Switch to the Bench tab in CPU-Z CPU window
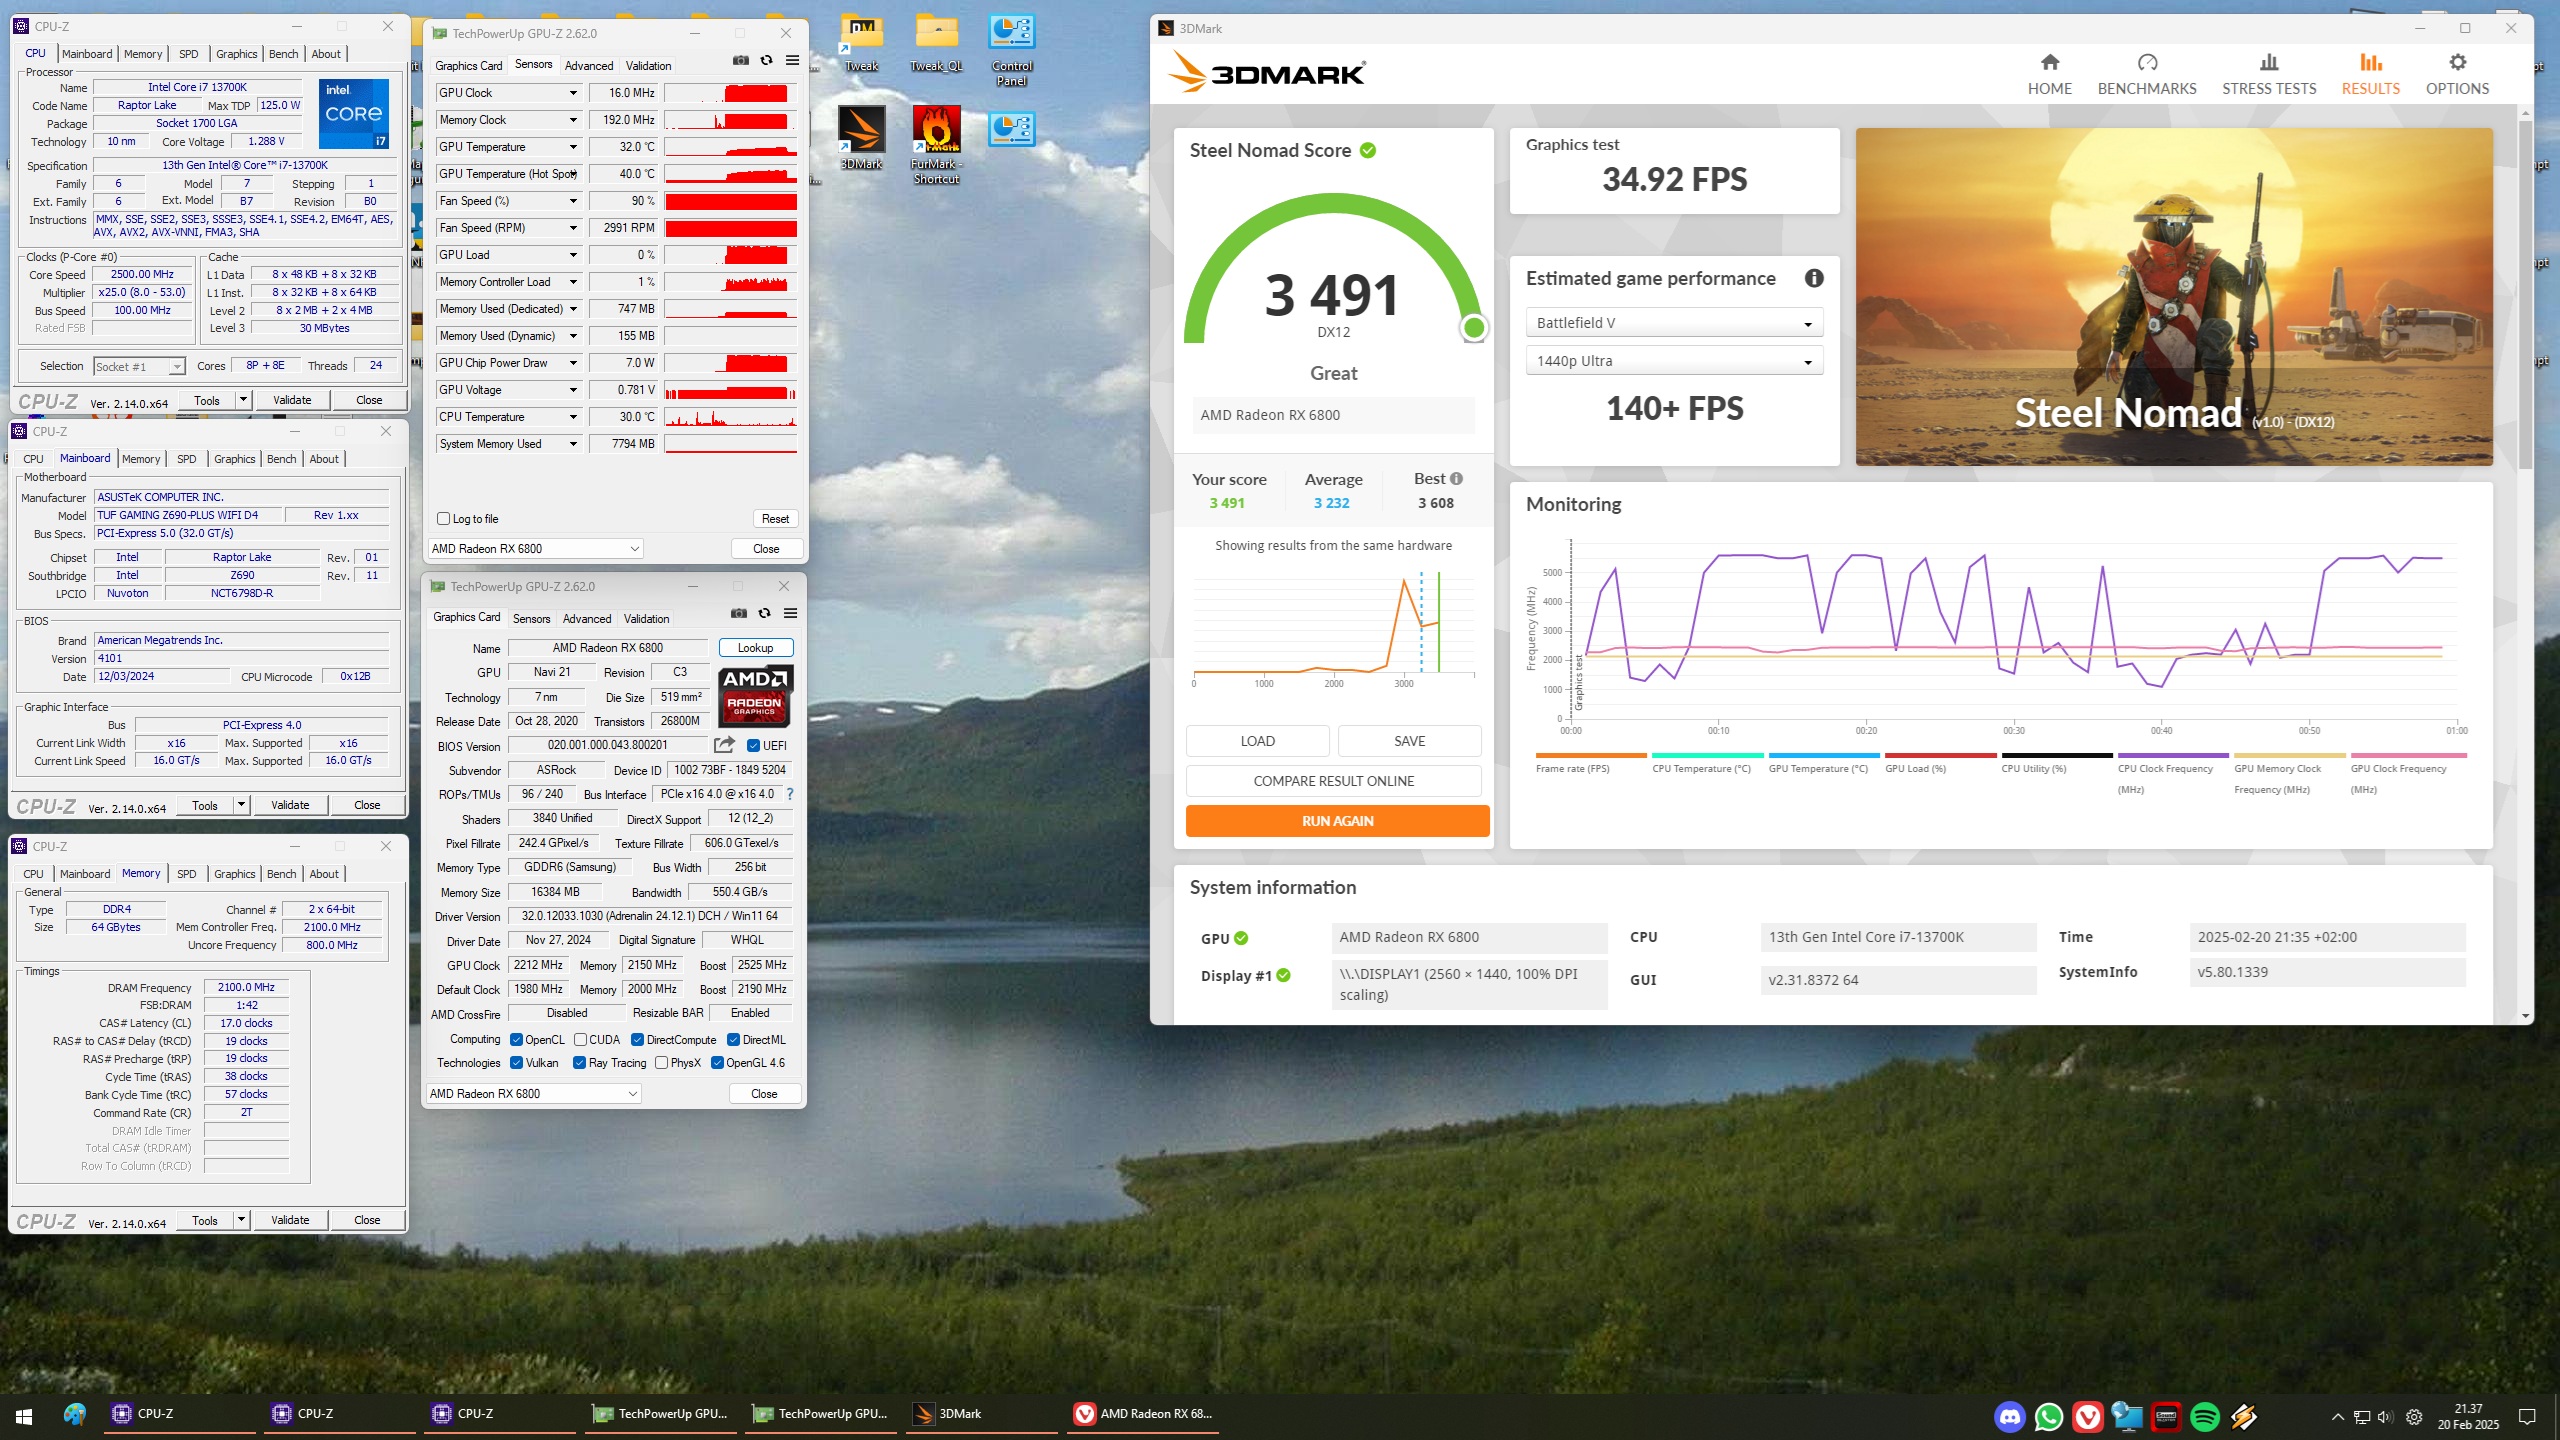This screenshot has width=2560, height=1440. [283, 54]
